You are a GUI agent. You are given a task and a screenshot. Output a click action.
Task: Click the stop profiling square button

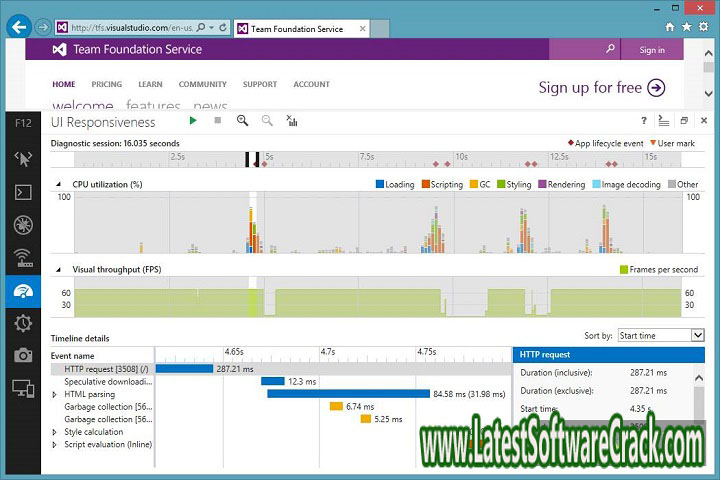coord(218,120)
